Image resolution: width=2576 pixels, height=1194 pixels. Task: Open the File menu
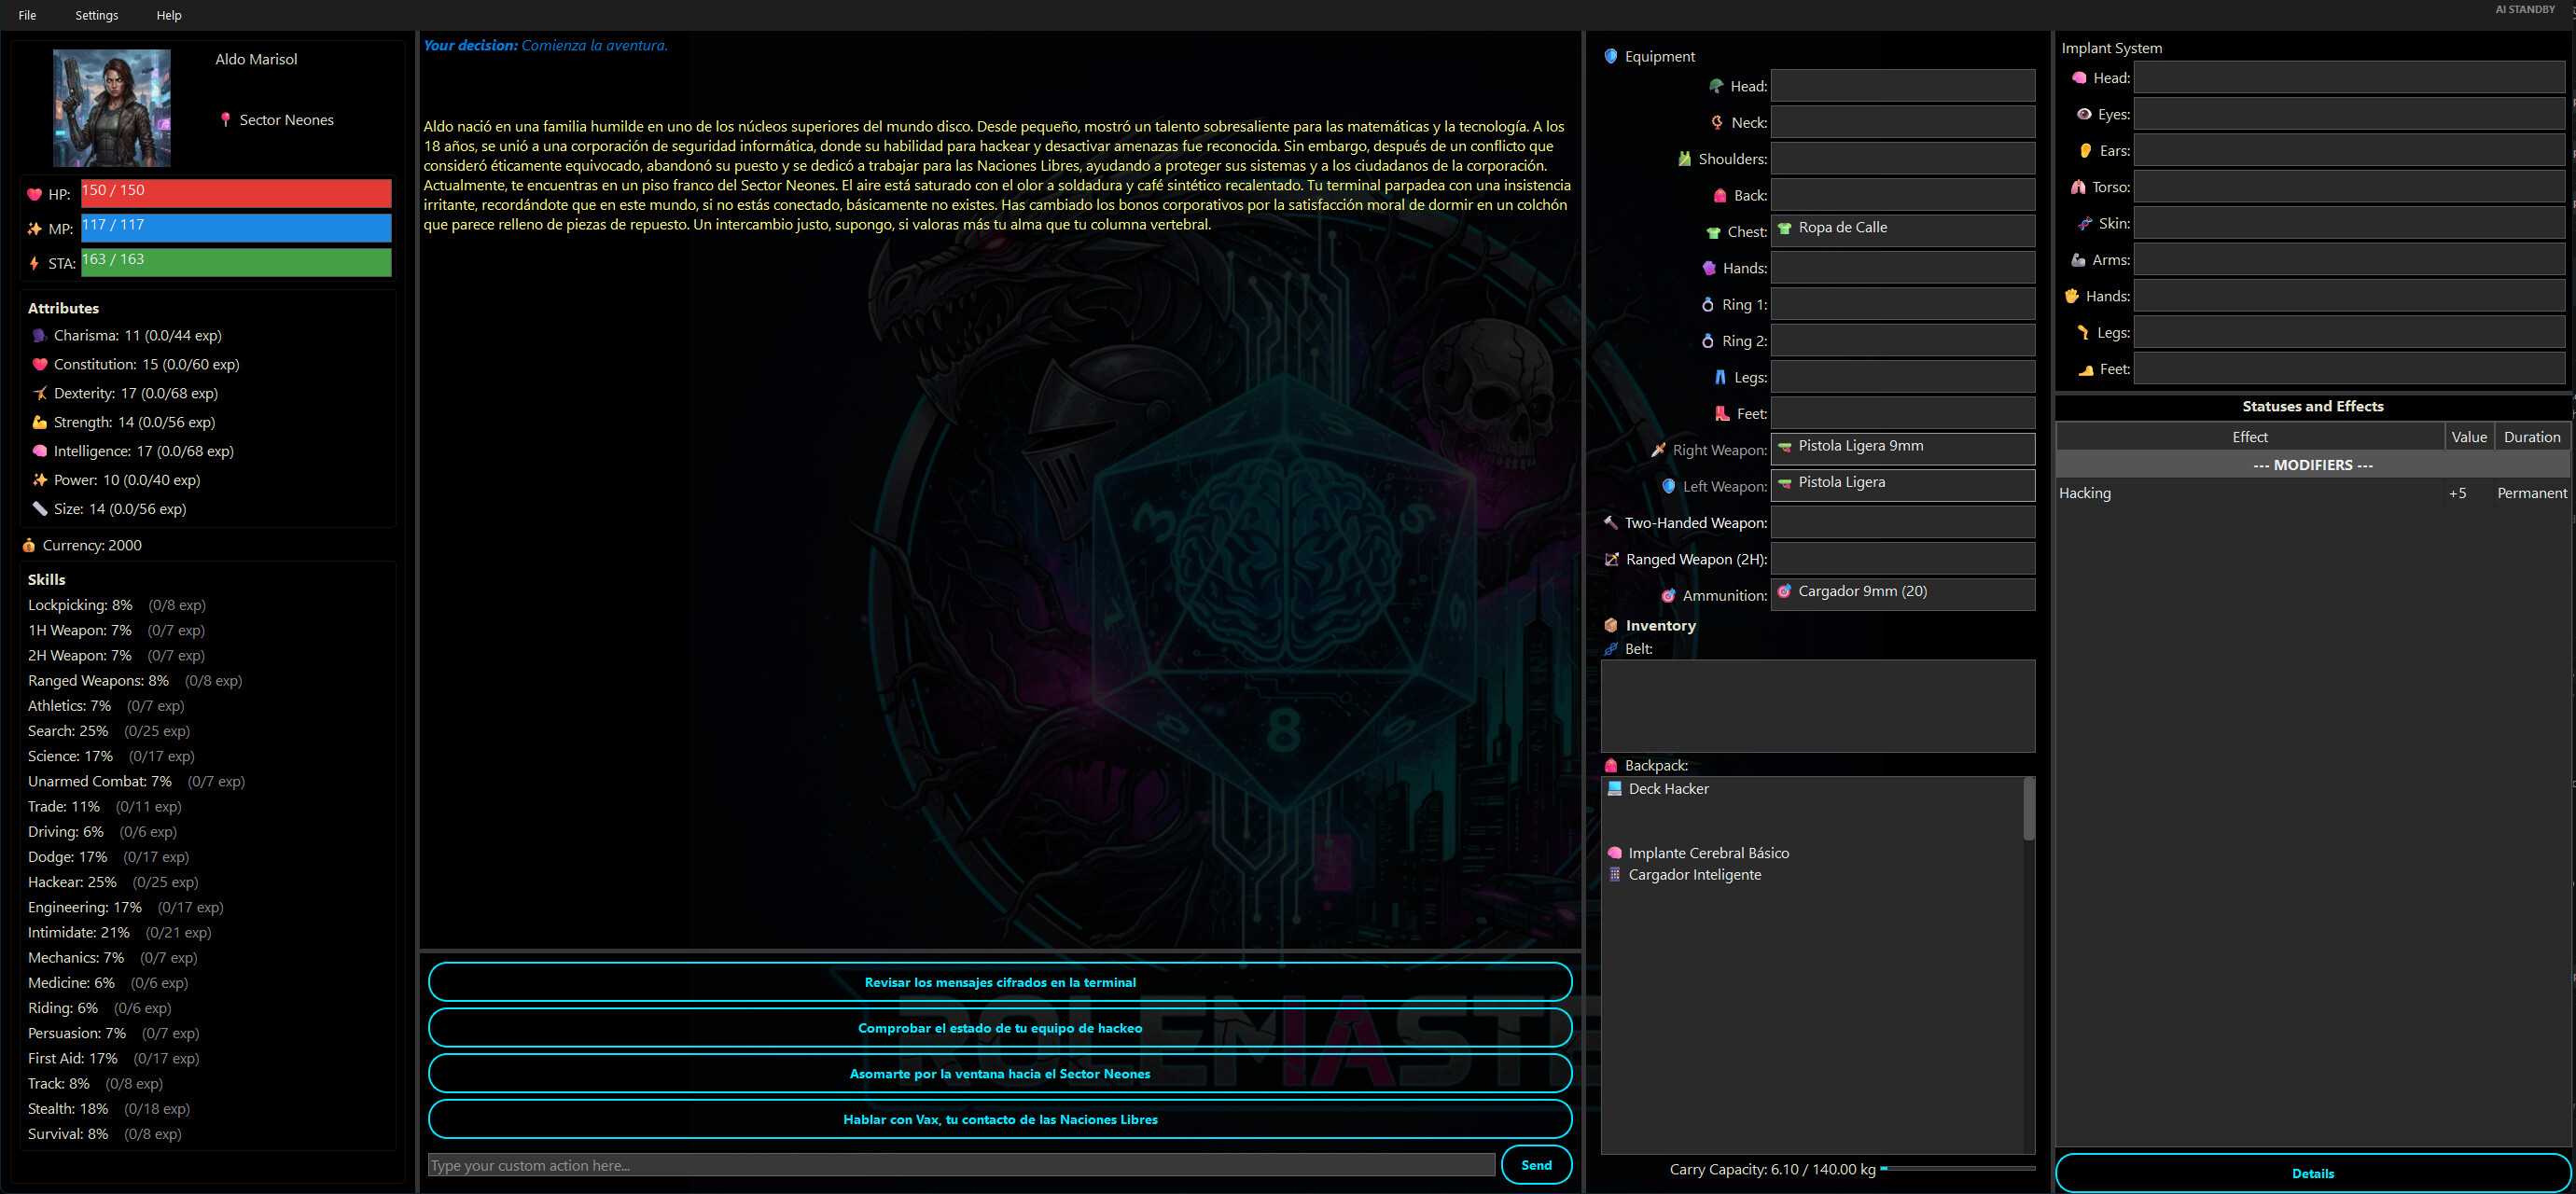[26, 15]
